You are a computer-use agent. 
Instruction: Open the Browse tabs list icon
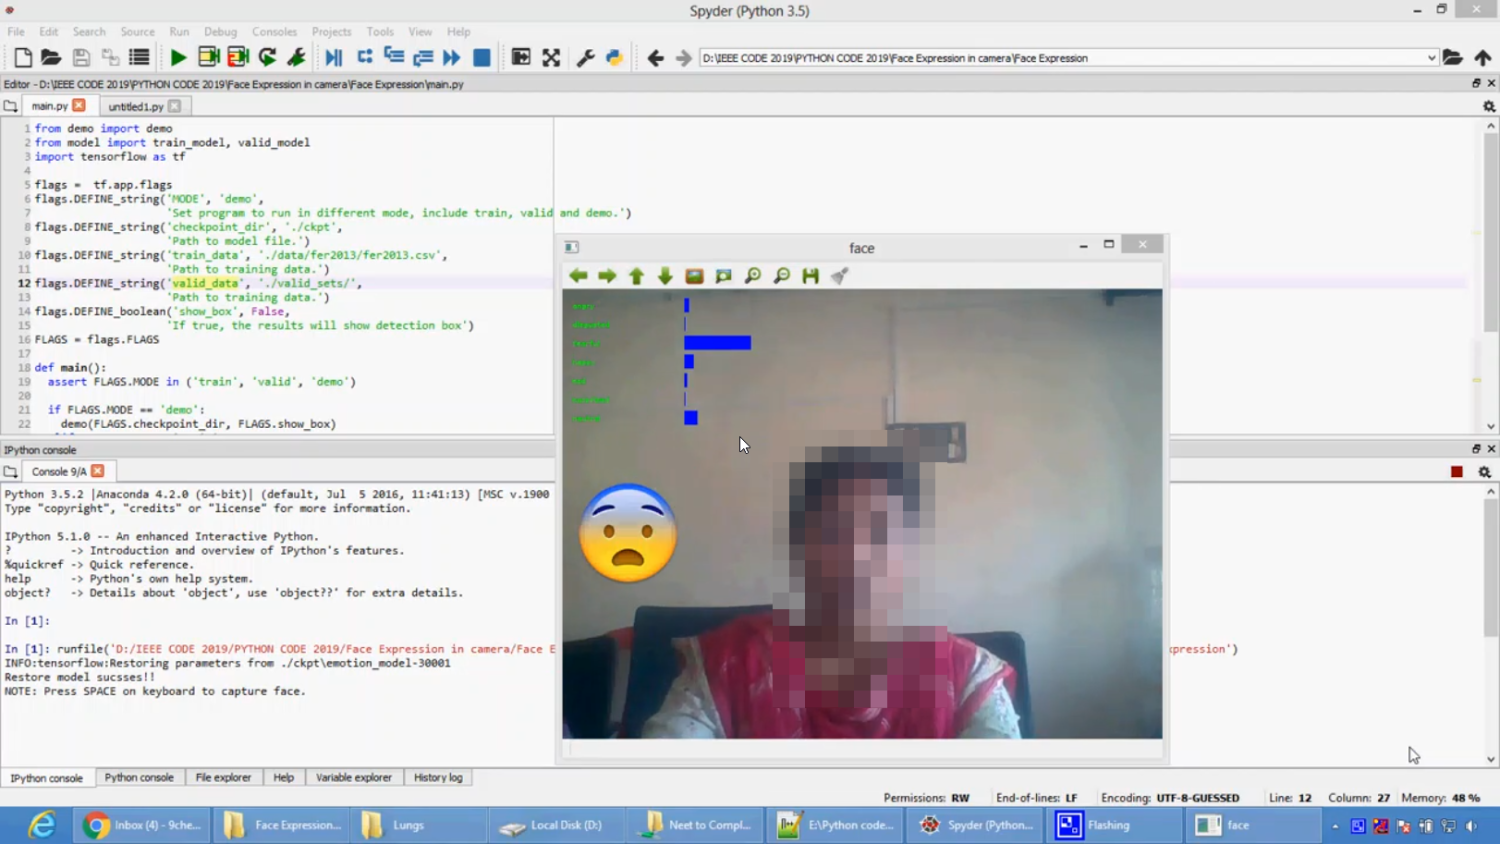(x=139, y=58)
